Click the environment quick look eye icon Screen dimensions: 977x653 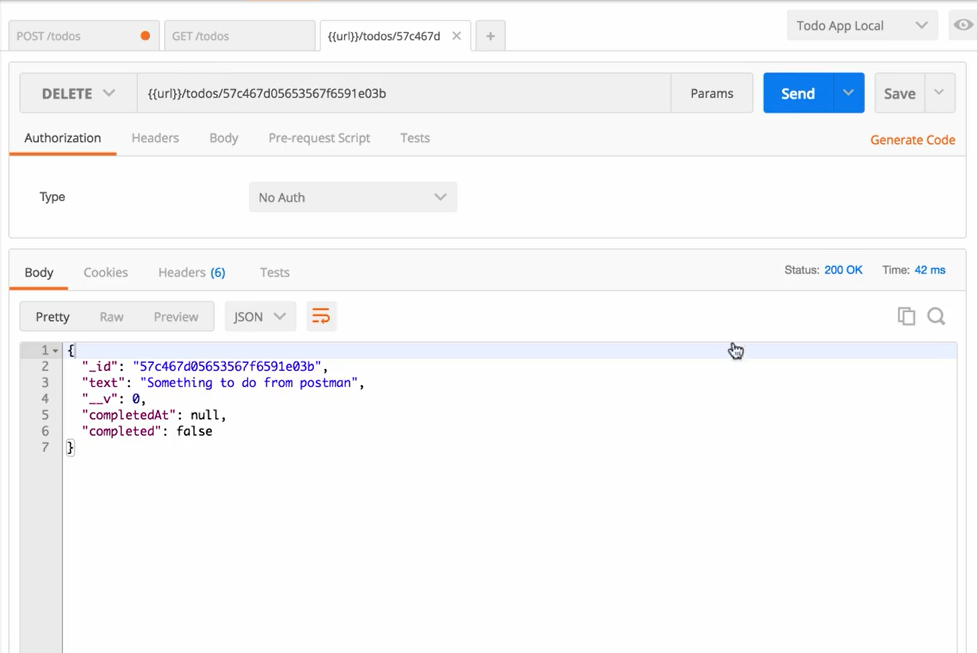[962, 25]
